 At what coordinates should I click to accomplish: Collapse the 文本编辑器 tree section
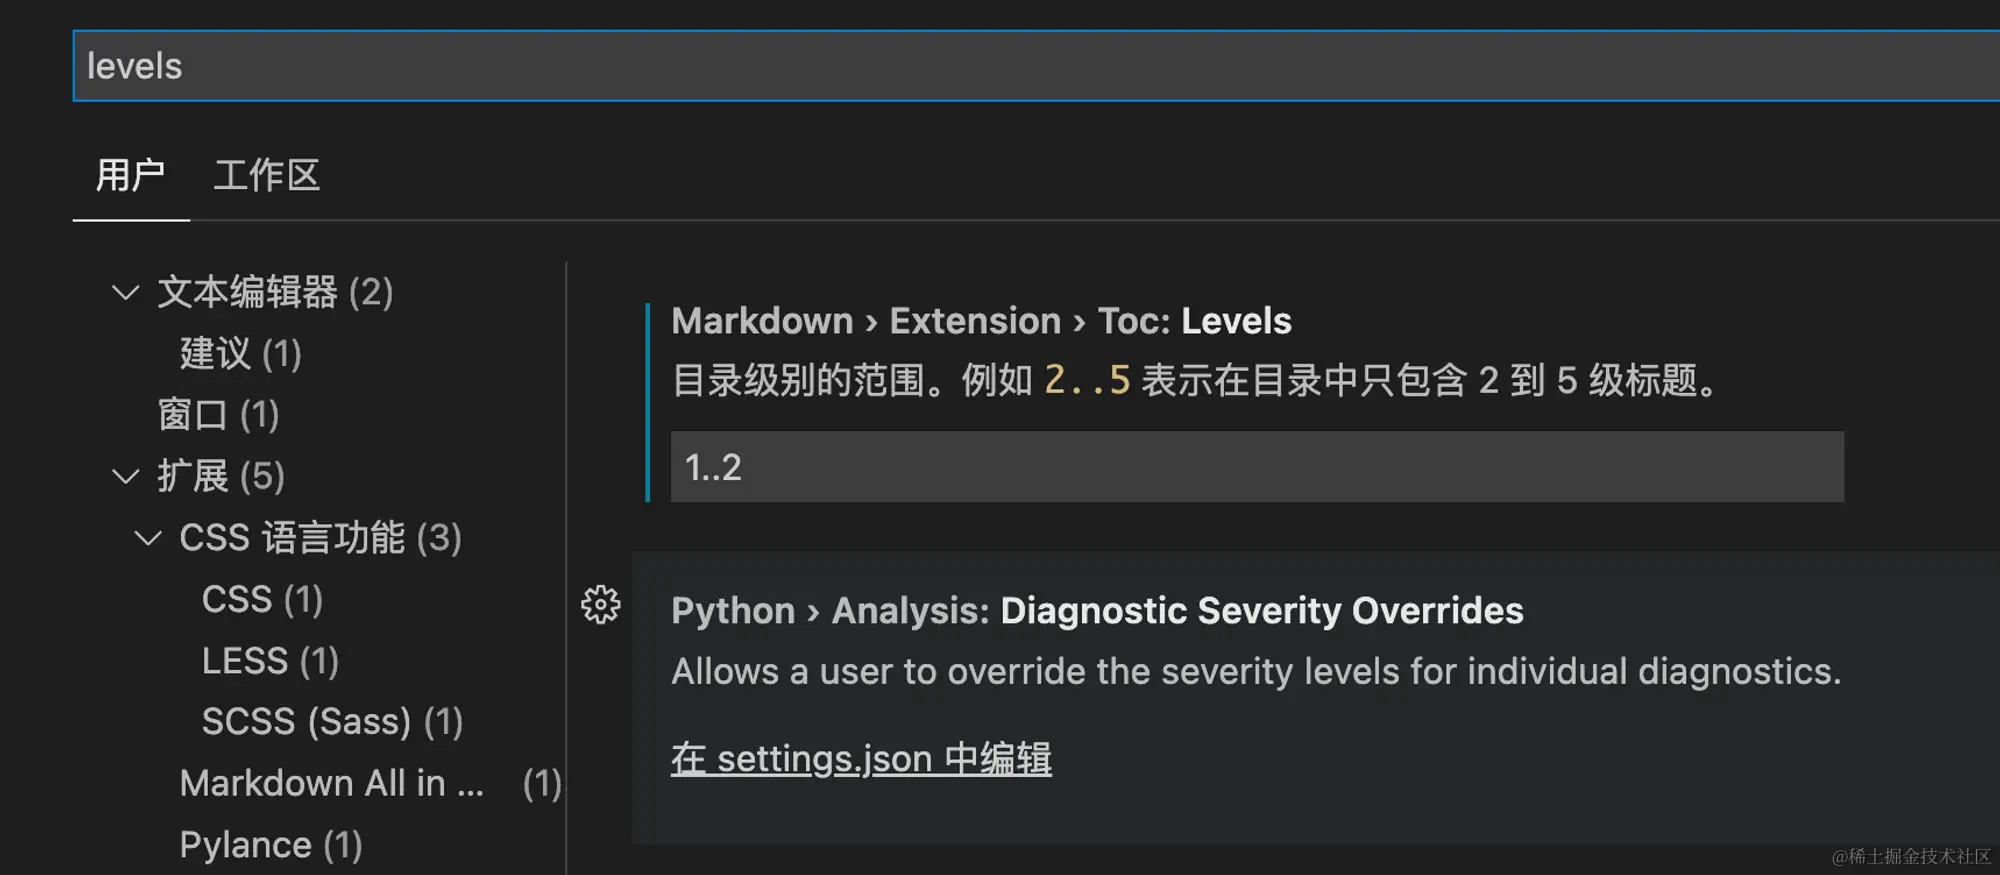click(x=125, y=293)
